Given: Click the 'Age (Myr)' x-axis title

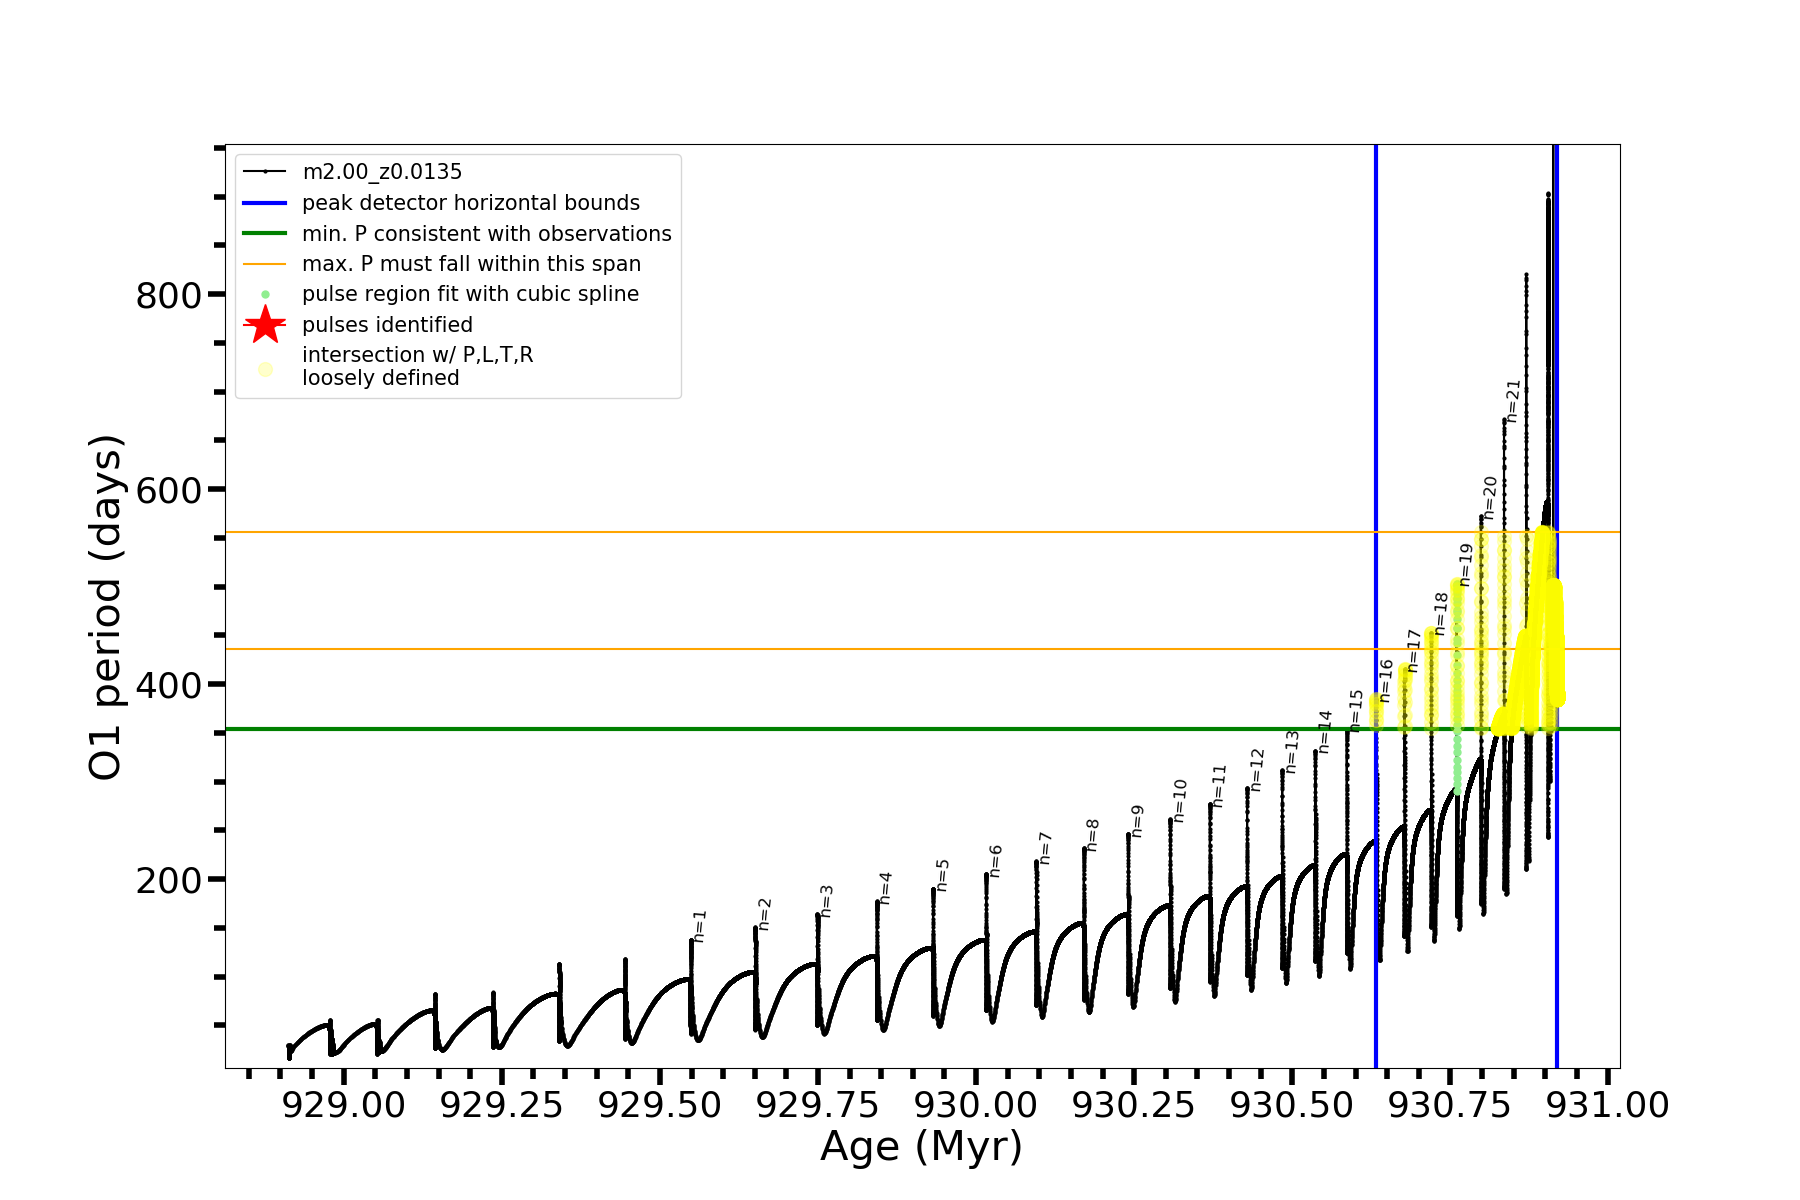Looking at the screenshot, I should tap(921, 1146).
